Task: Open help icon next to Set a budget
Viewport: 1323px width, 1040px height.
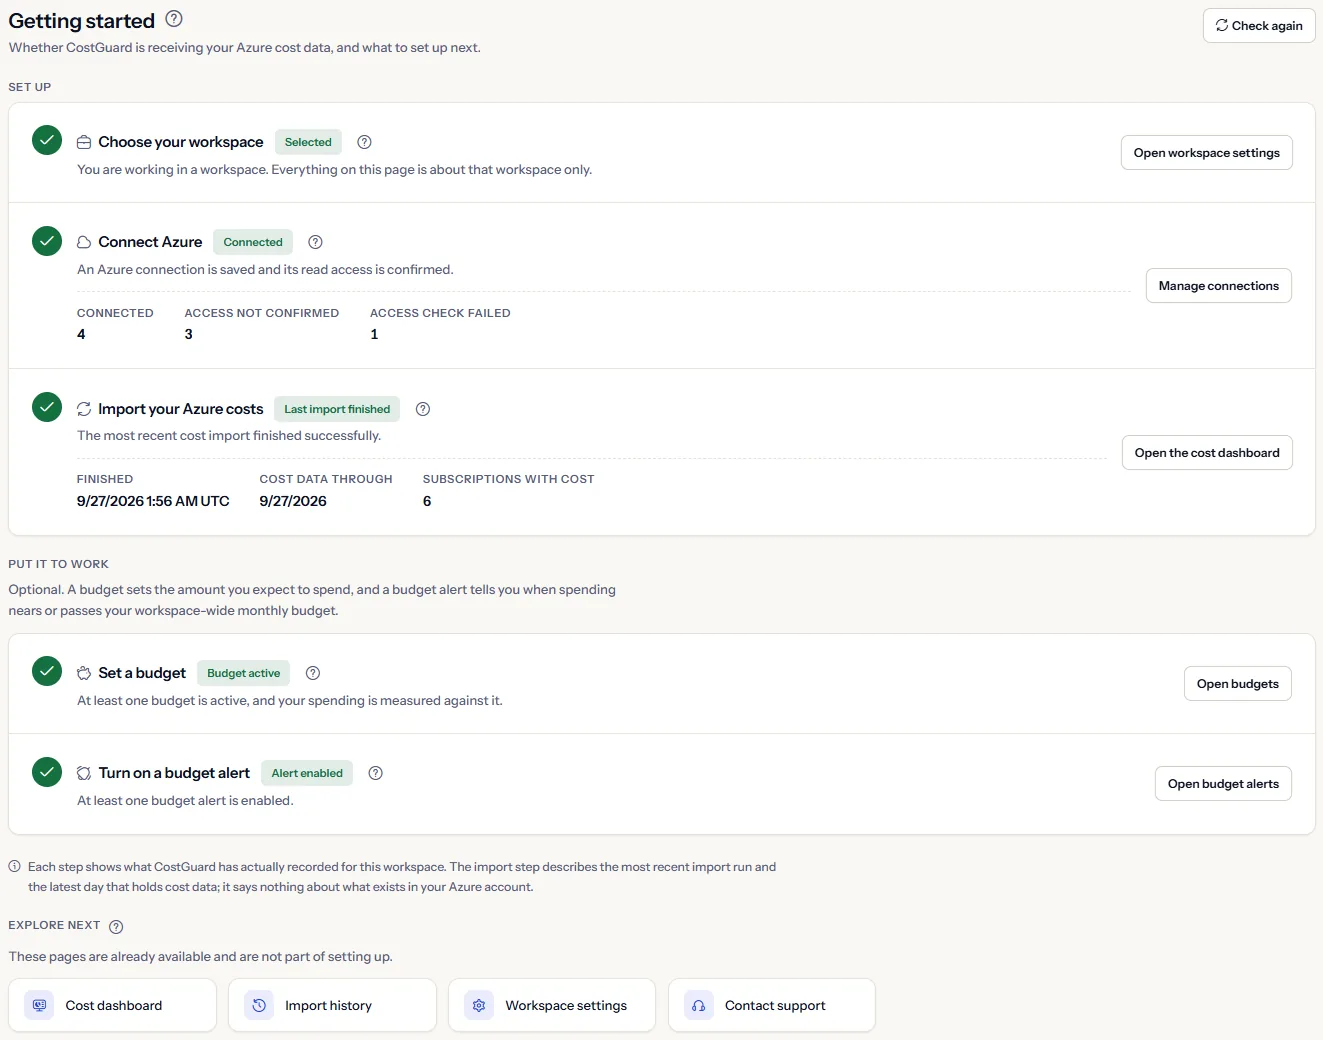Action: 313,673
